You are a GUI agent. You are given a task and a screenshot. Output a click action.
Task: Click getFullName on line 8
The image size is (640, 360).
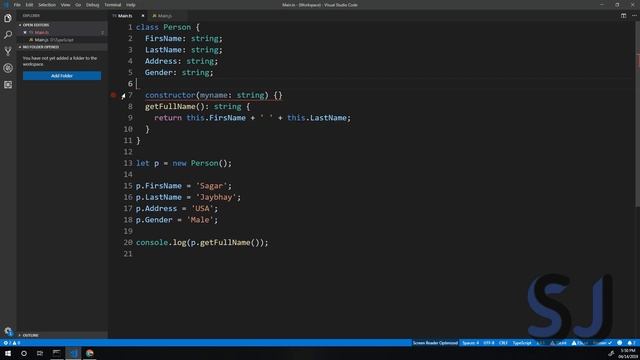pos(170,107)
